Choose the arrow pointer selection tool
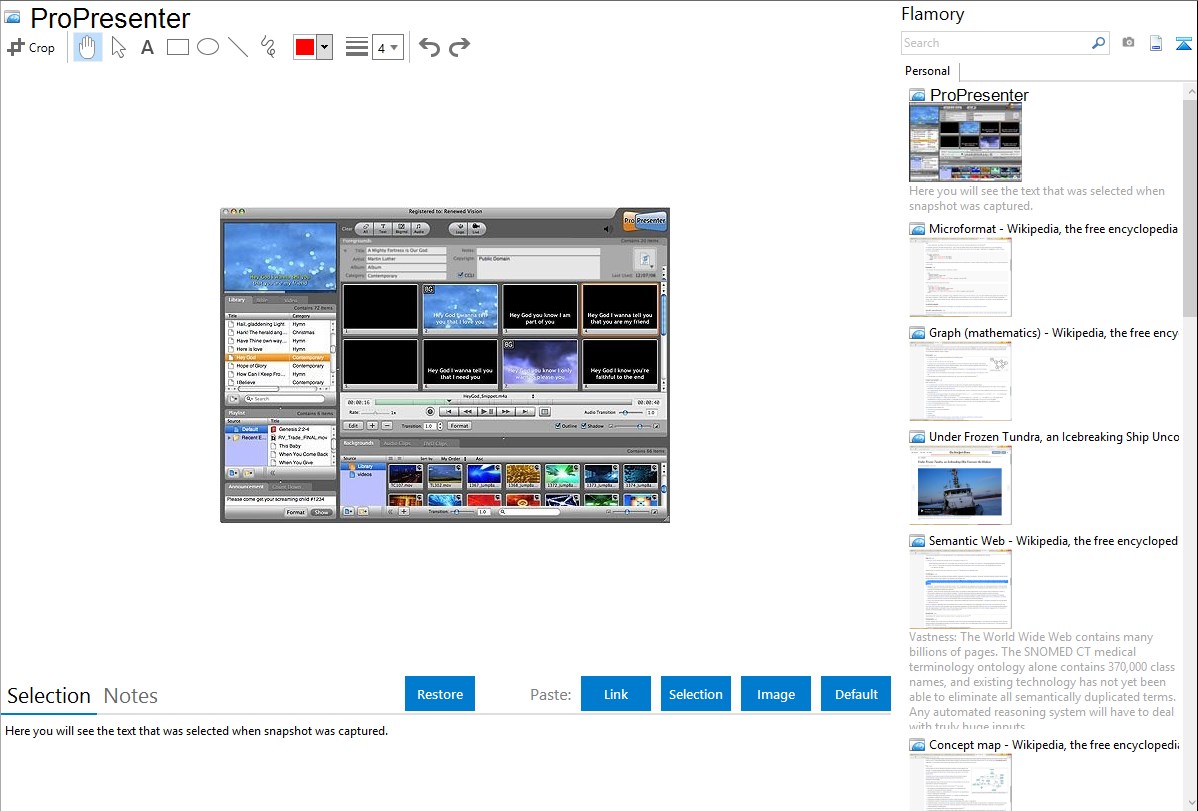Viewport: 1198px width, 811px height. point(118,47)
